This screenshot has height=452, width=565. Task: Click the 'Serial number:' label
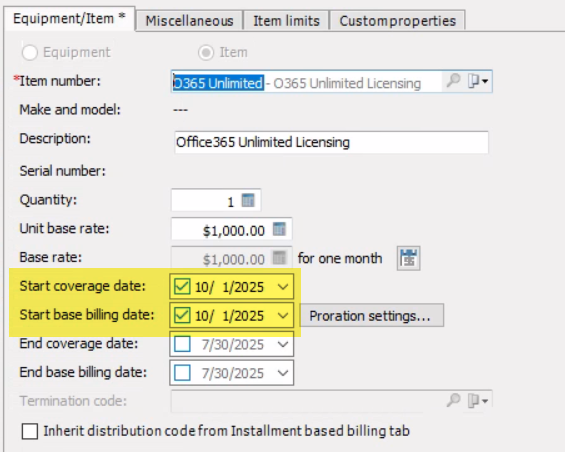click(63, 170)
